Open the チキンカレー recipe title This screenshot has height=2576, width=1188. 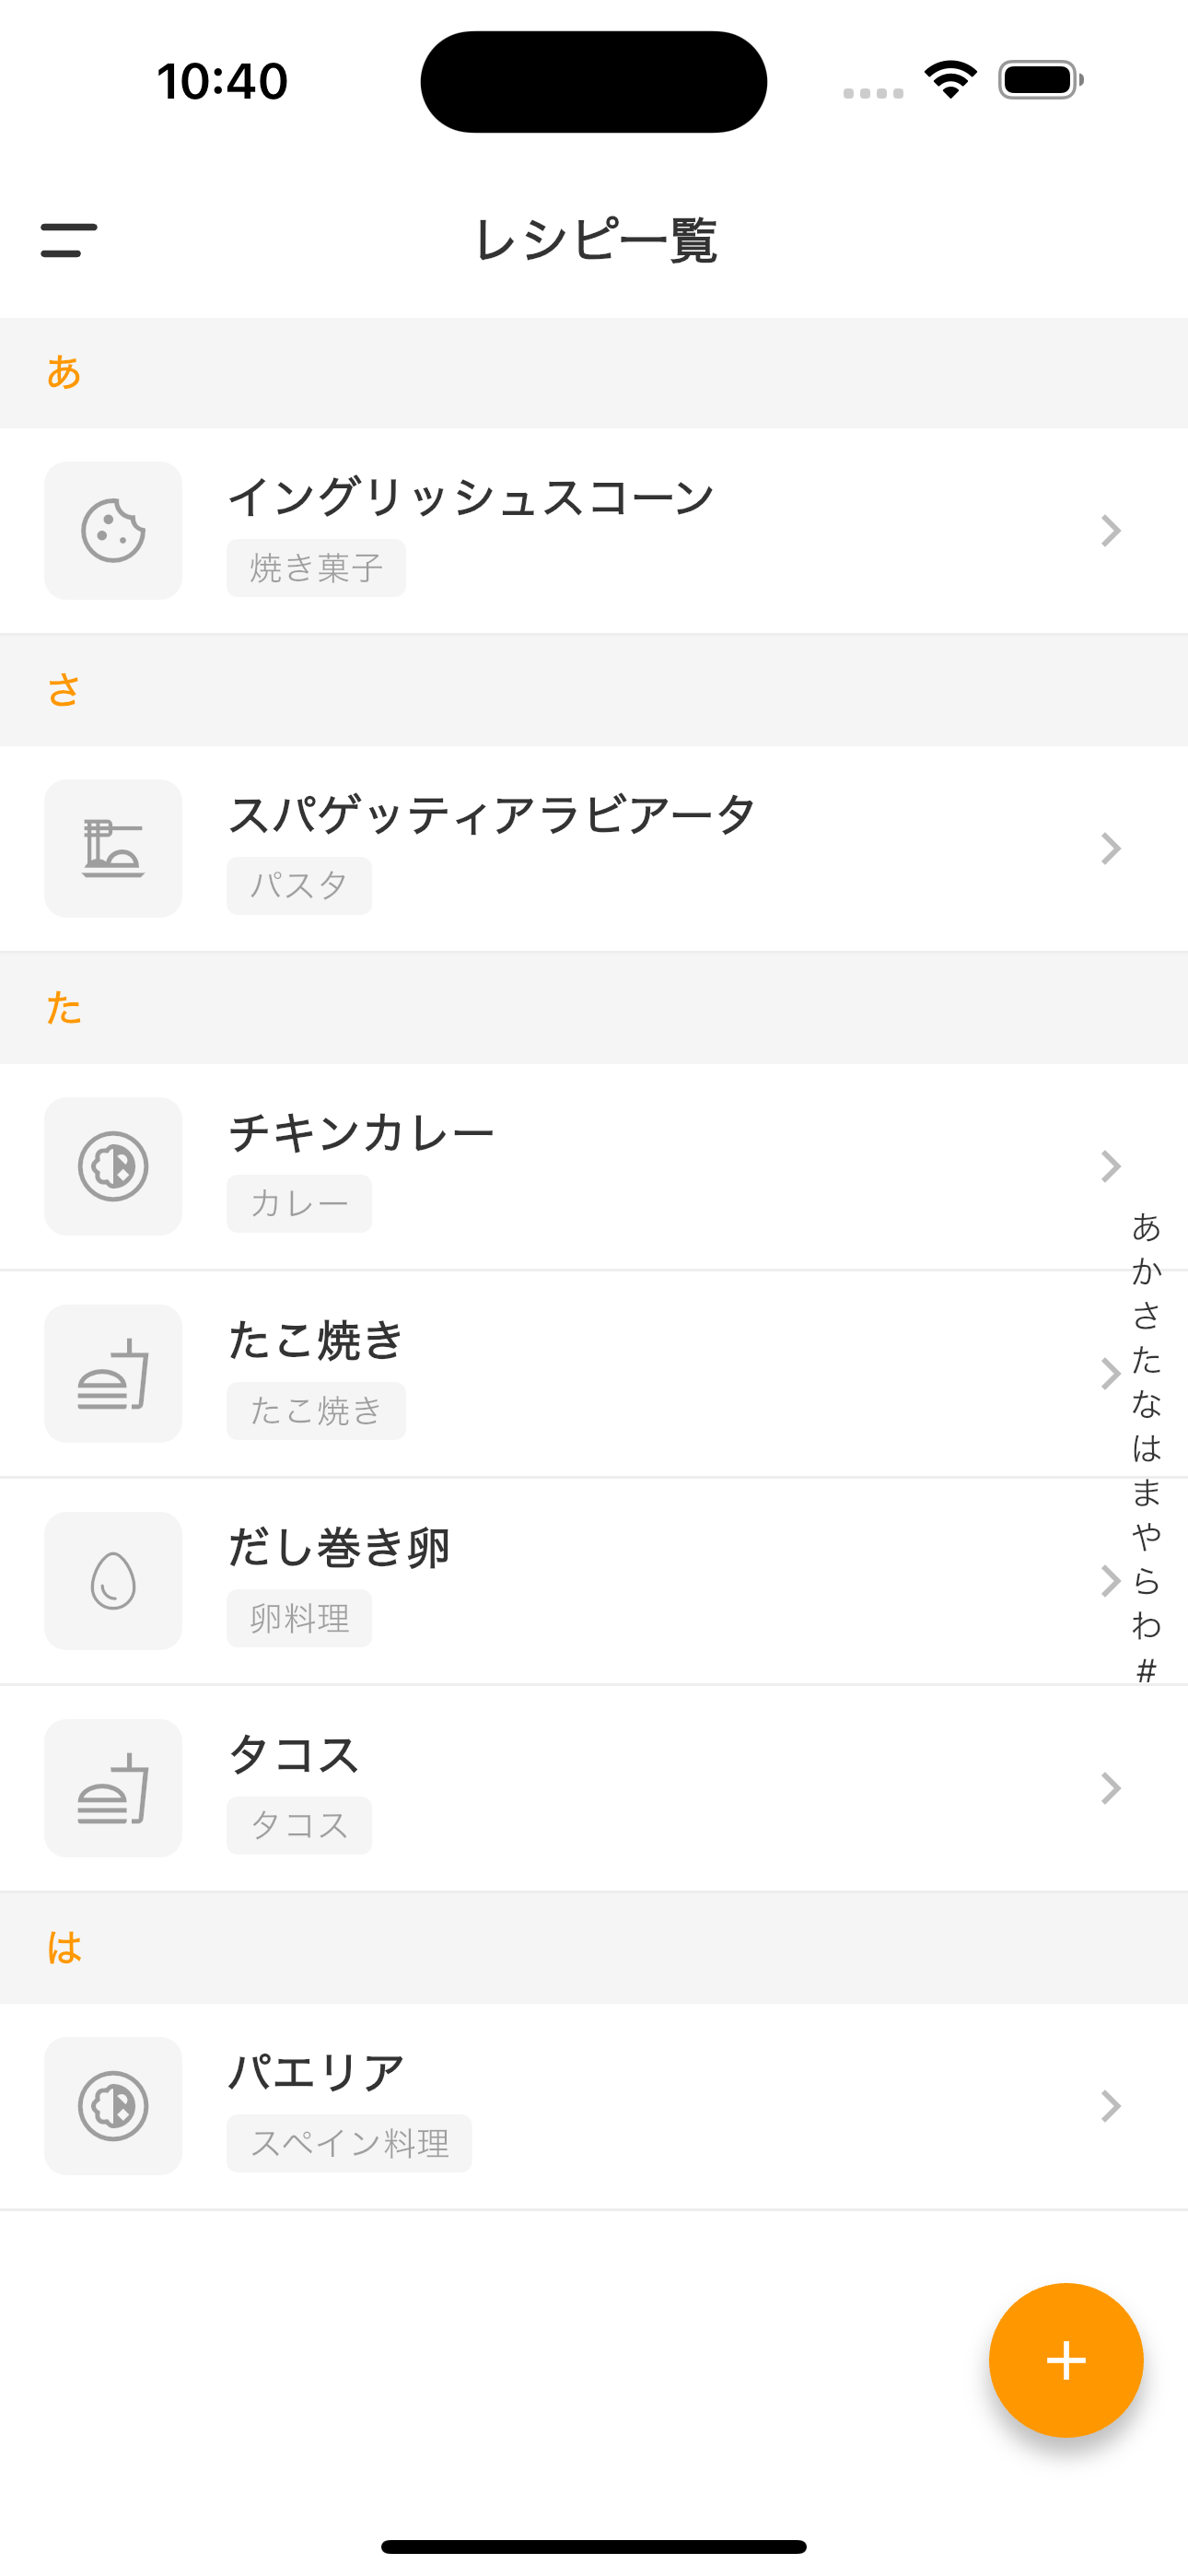361,1133
